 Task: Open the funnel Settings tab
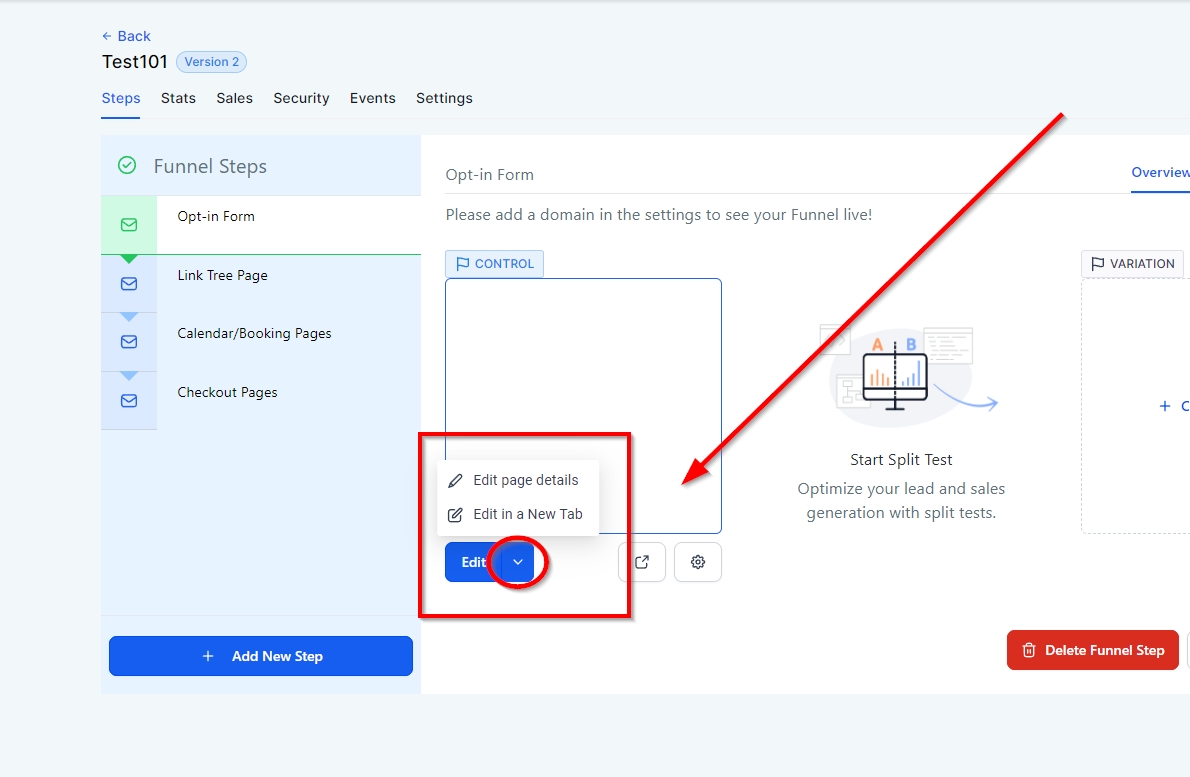pos(444,98)
